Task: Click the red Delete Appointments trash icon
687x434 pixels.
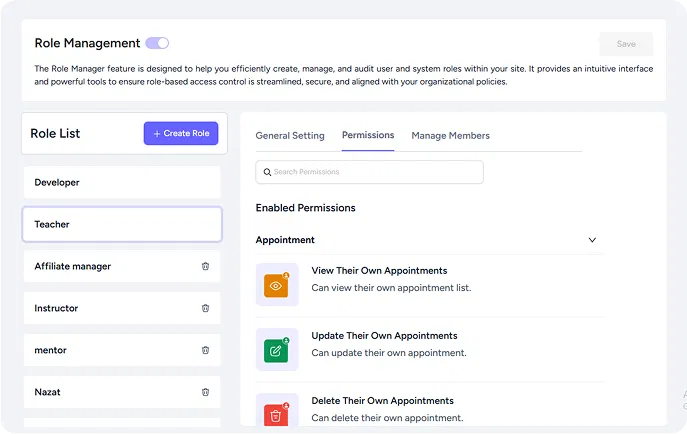Action: click(277, 414)
